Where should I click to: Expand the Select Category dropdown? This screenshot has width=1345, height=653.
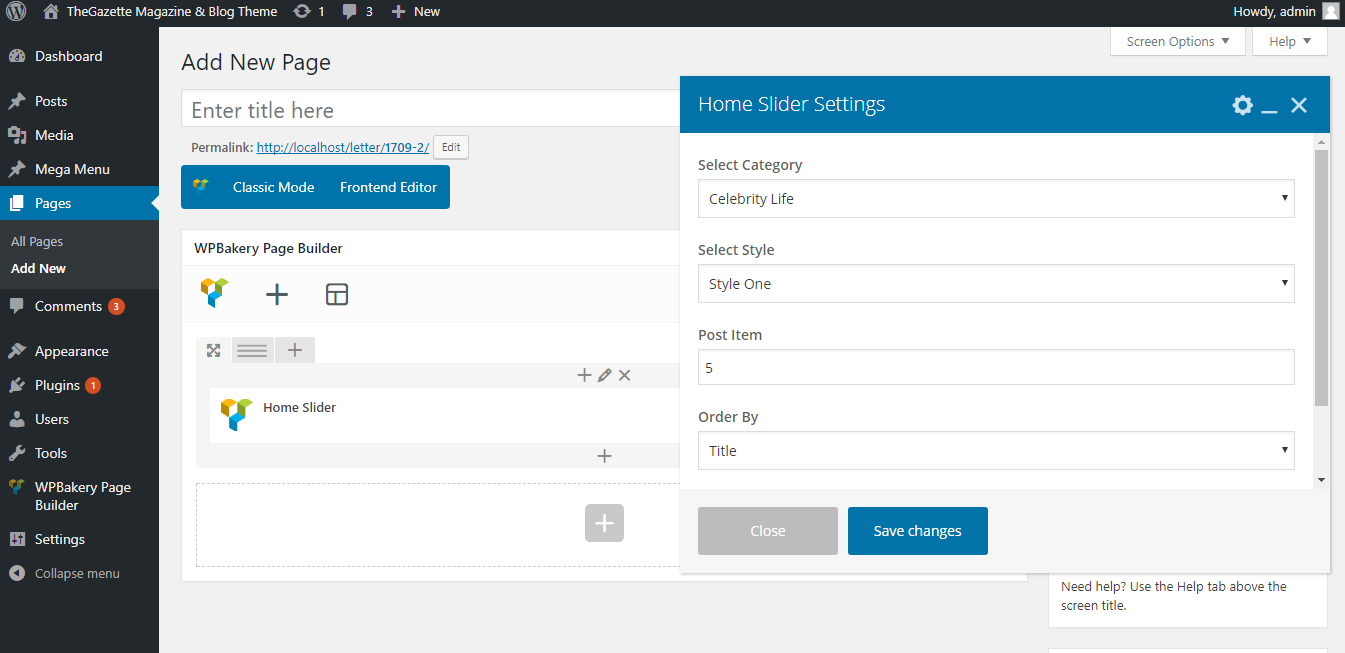pos(995,199)
